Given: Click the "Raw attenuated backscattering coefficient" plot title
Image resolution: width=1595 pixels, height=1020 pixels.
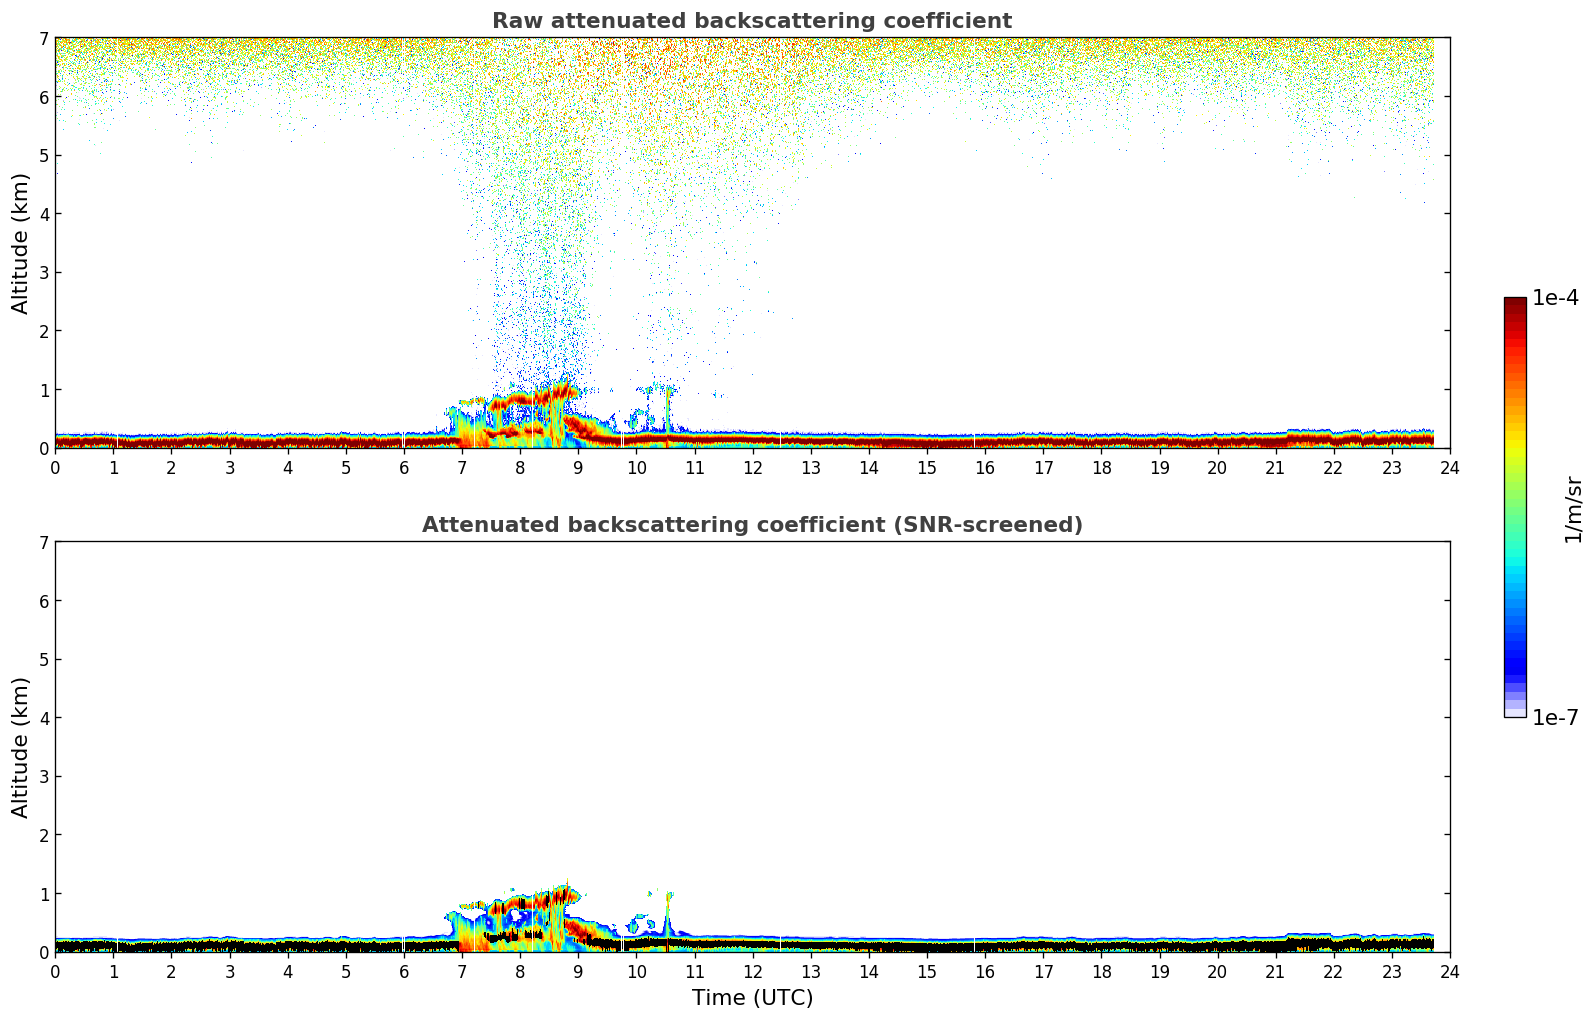Looking at the screenshot, I should (x=751, y=21).
